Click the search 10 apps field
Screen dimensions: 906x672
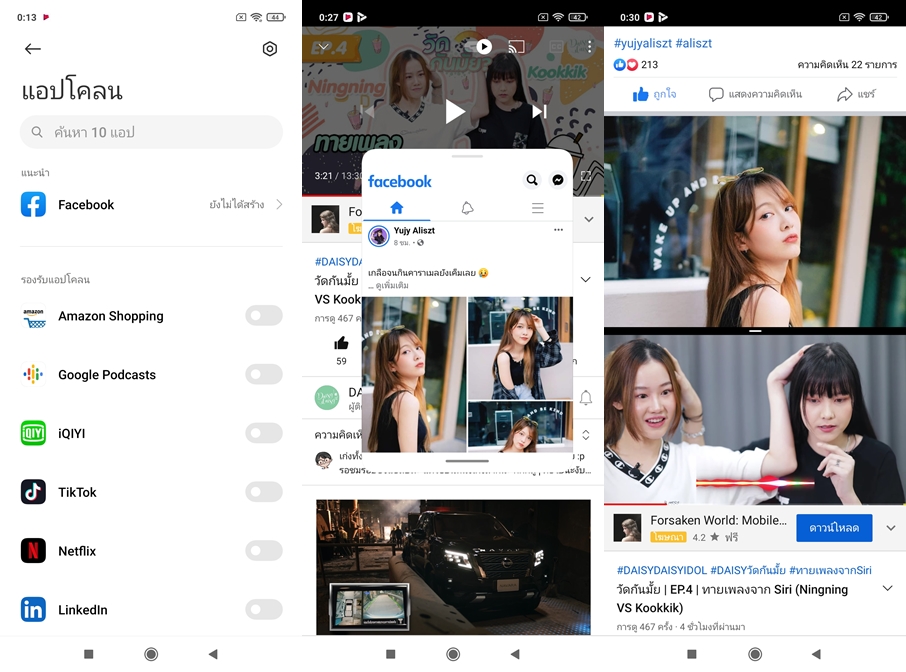(151, 132)
